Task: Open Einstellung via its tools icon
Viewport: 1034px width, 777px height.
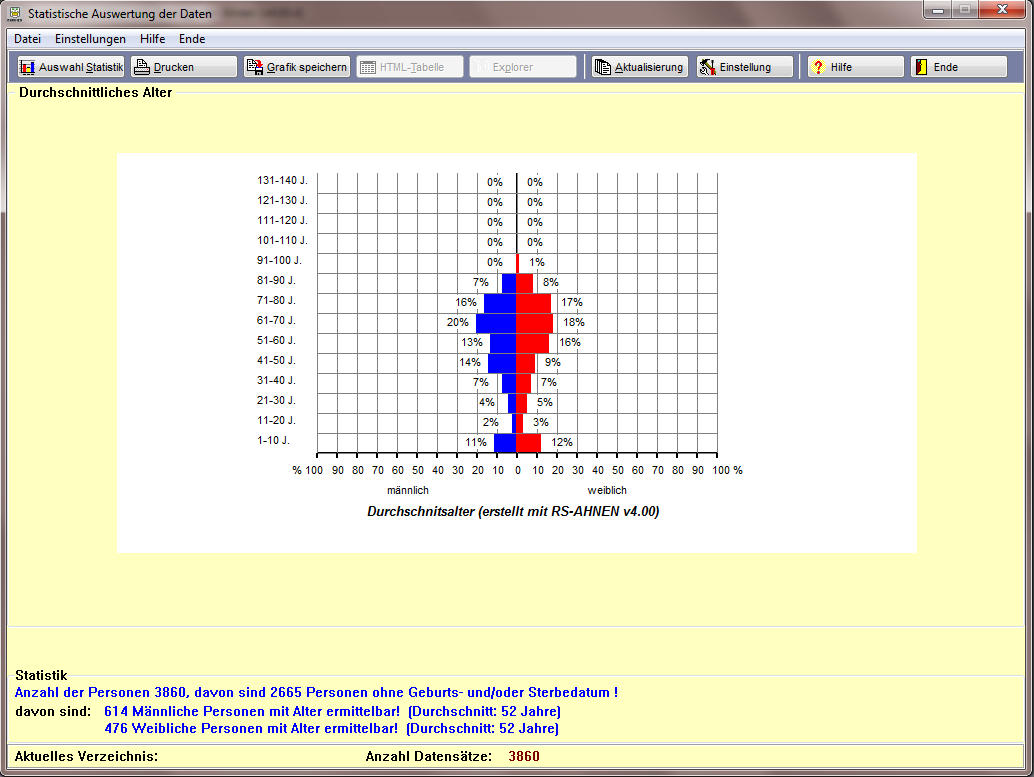Action: (708, 67)
